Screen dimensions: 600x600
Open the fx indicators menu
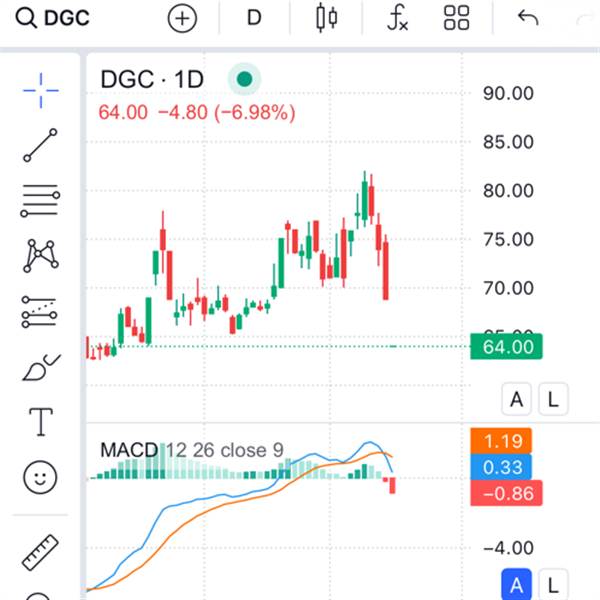(x=397, y=18)
